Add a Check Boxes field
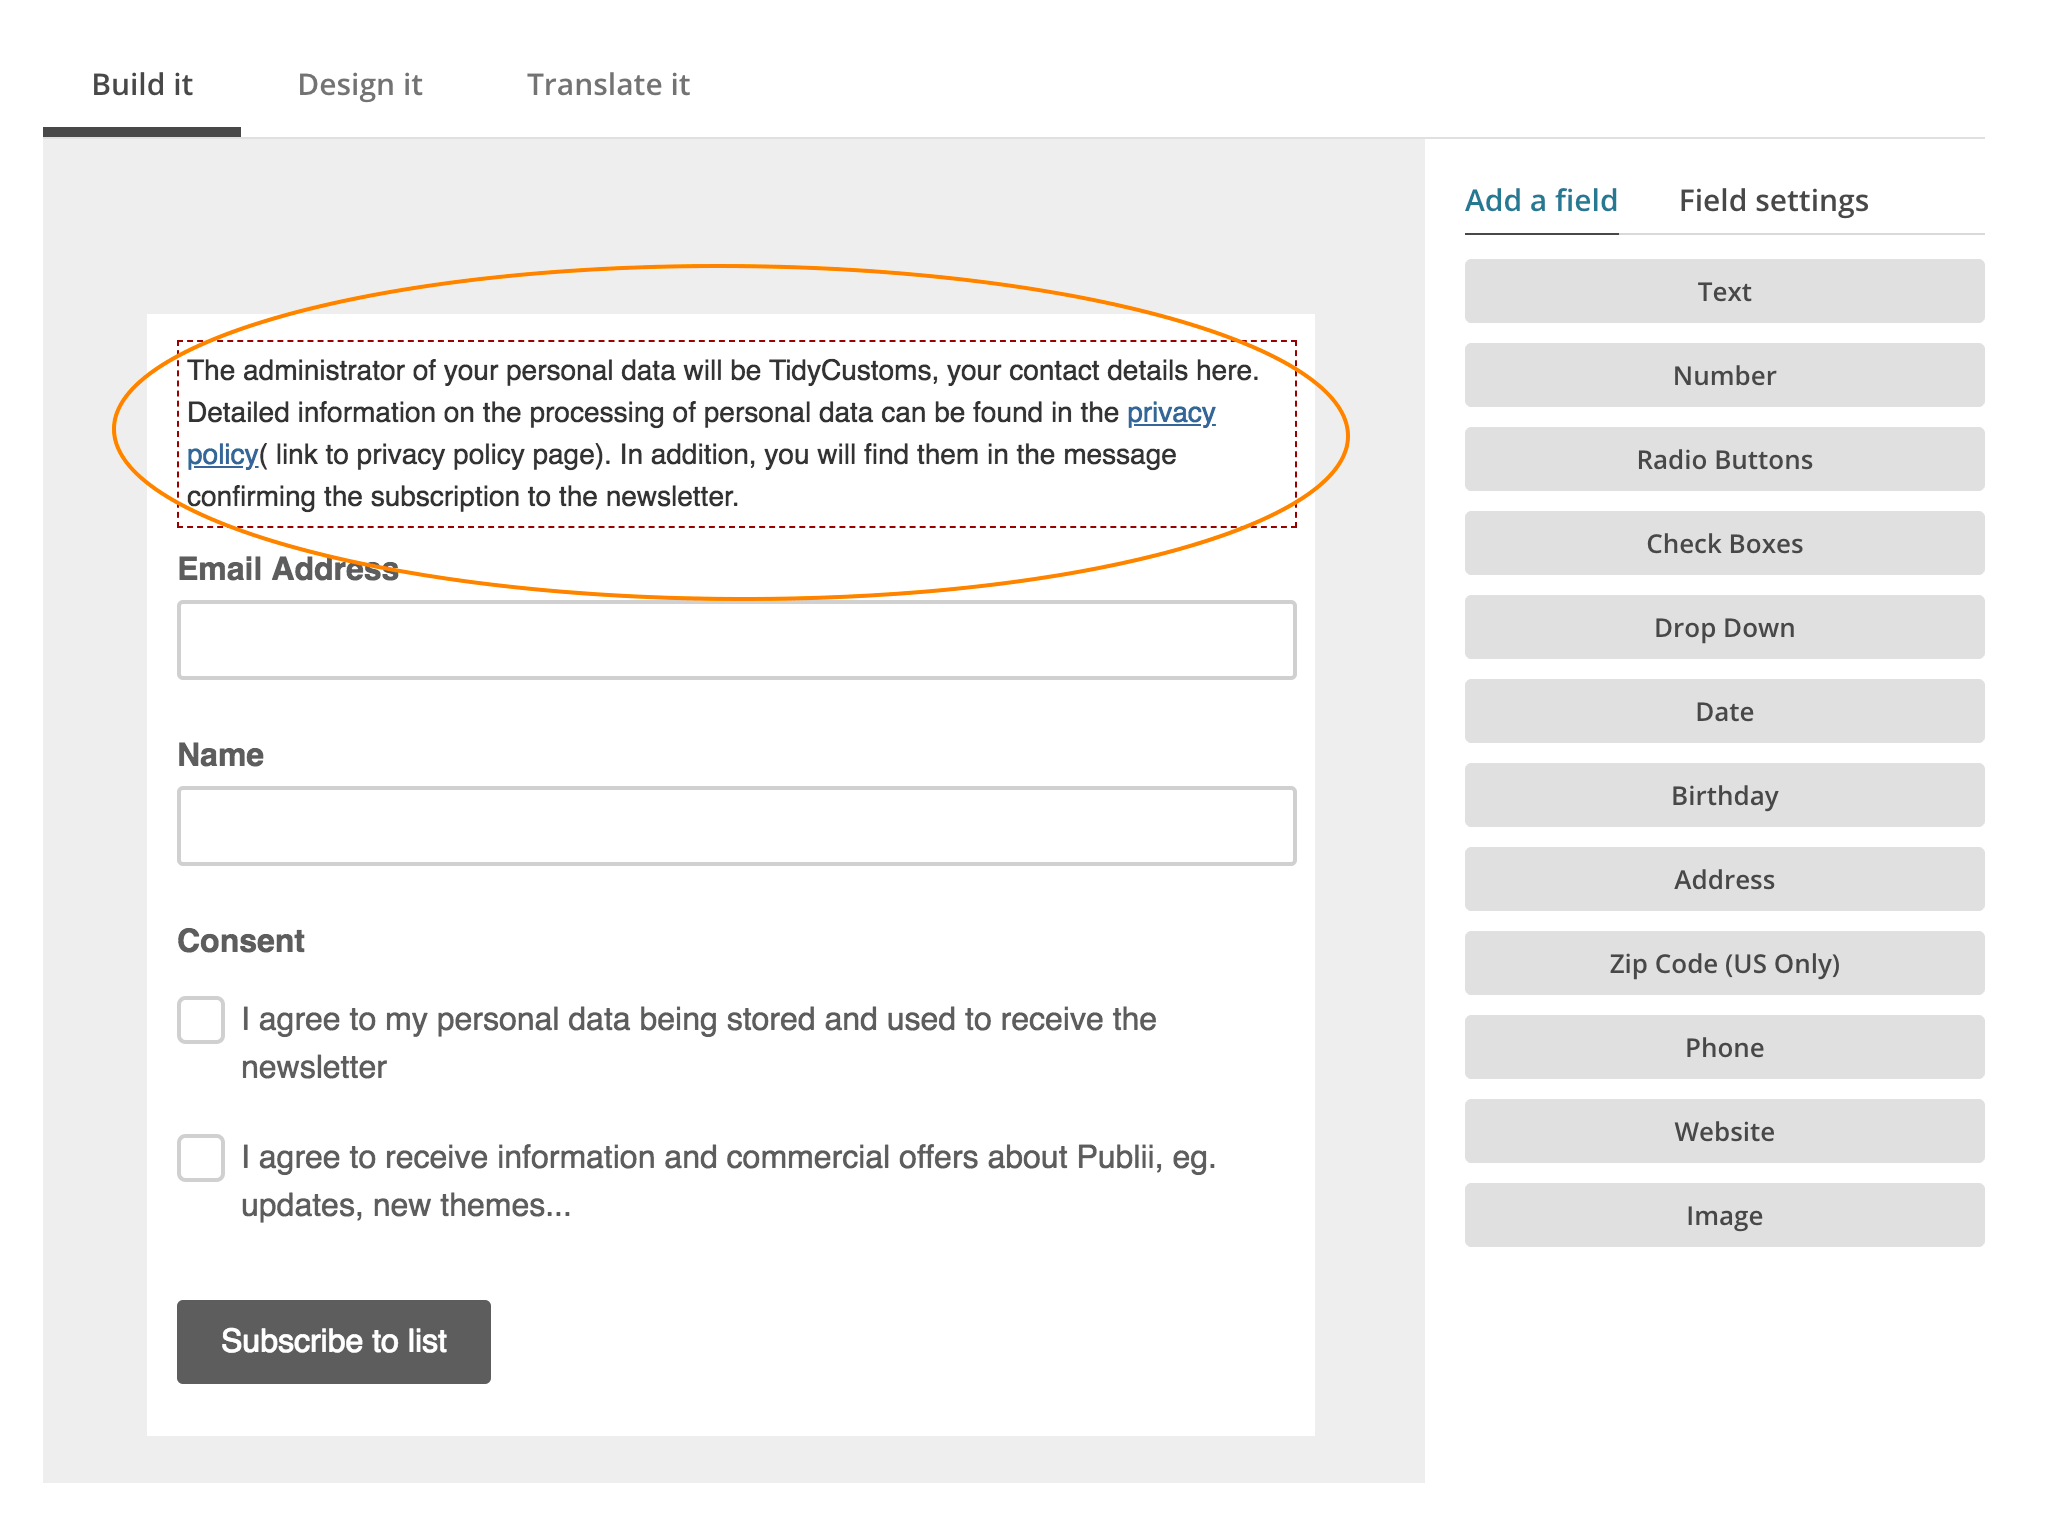Image resolution: width=2046 pixels, height=1540 pixels. 1724,544
